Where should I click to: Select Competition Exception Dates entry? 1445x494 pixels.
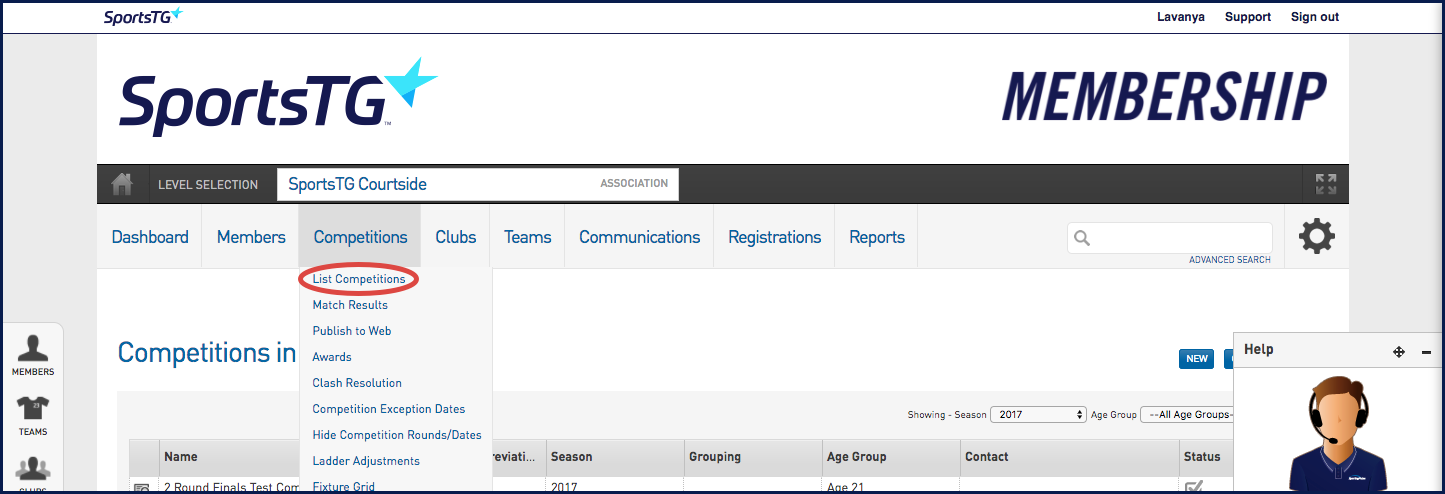click(389, 409)
